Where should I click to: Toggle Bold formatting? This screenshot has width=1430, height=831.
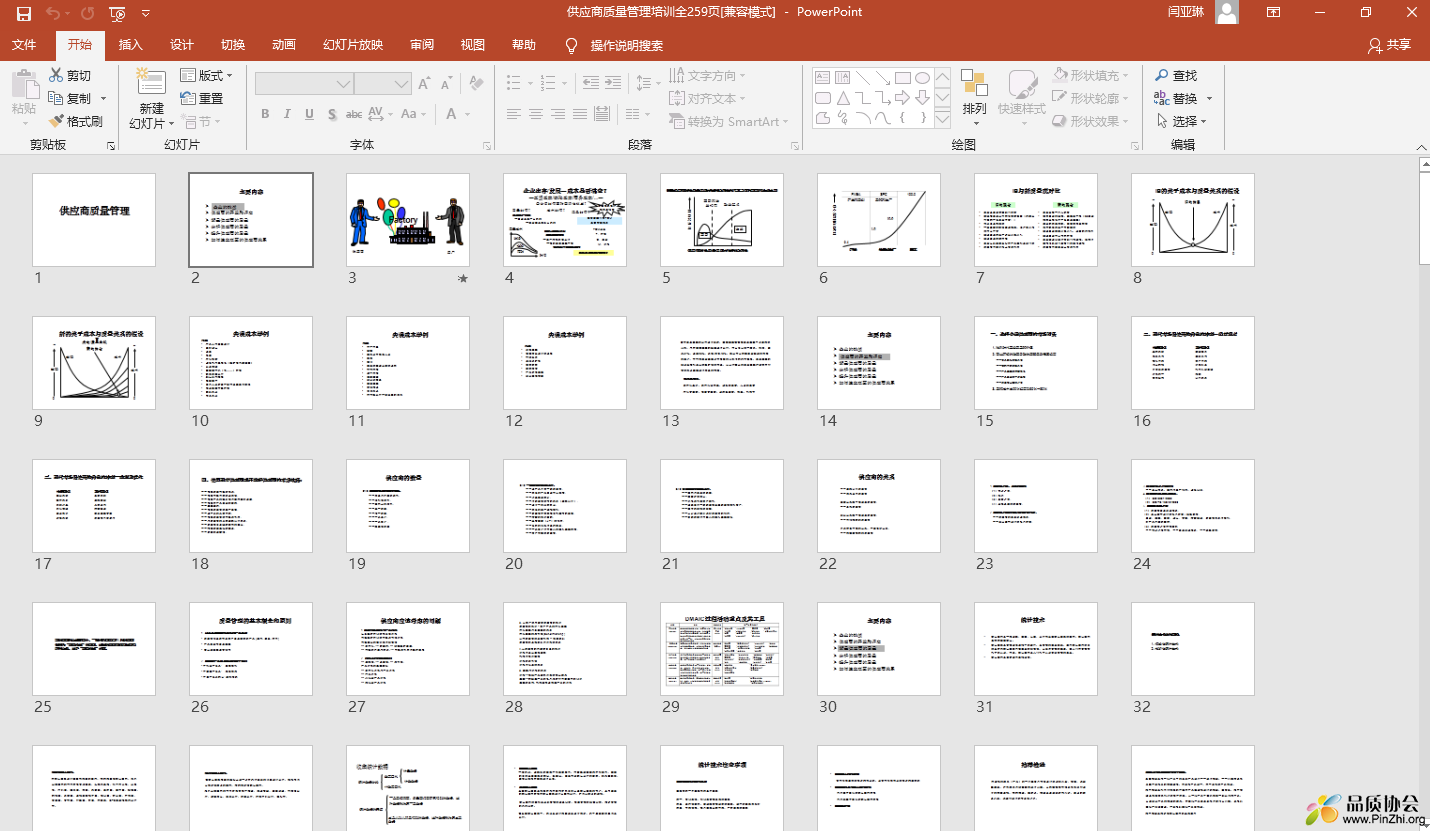coord(265,114)
